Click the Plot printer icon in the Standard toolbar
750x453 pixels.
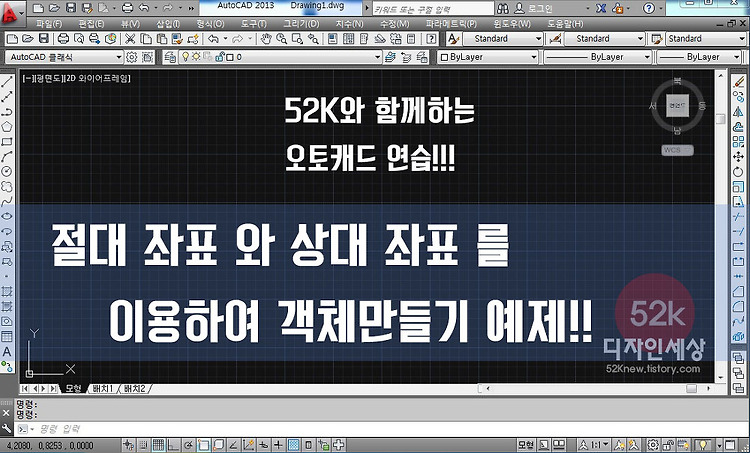coord(63,39)
